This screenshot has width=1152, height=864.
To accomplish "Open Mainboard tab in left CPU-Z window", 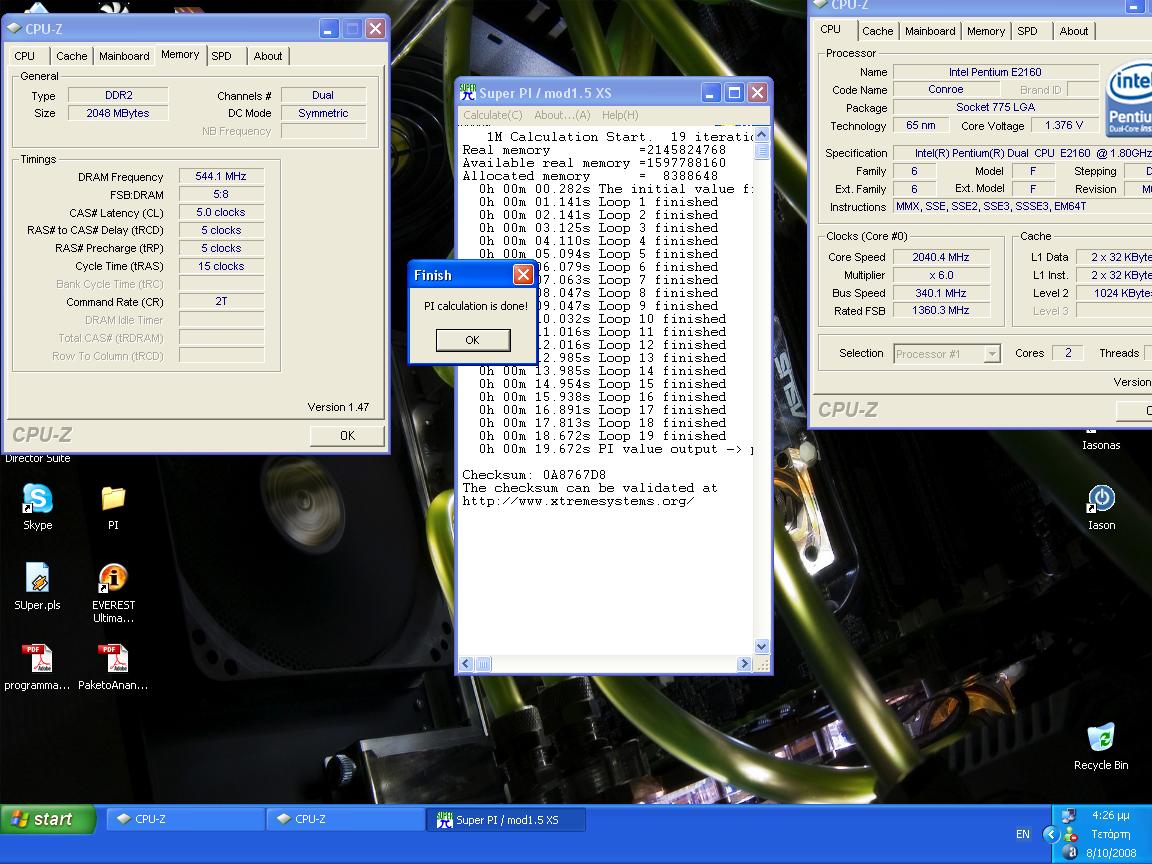I will pyautogui.click(x=124, y=56).
